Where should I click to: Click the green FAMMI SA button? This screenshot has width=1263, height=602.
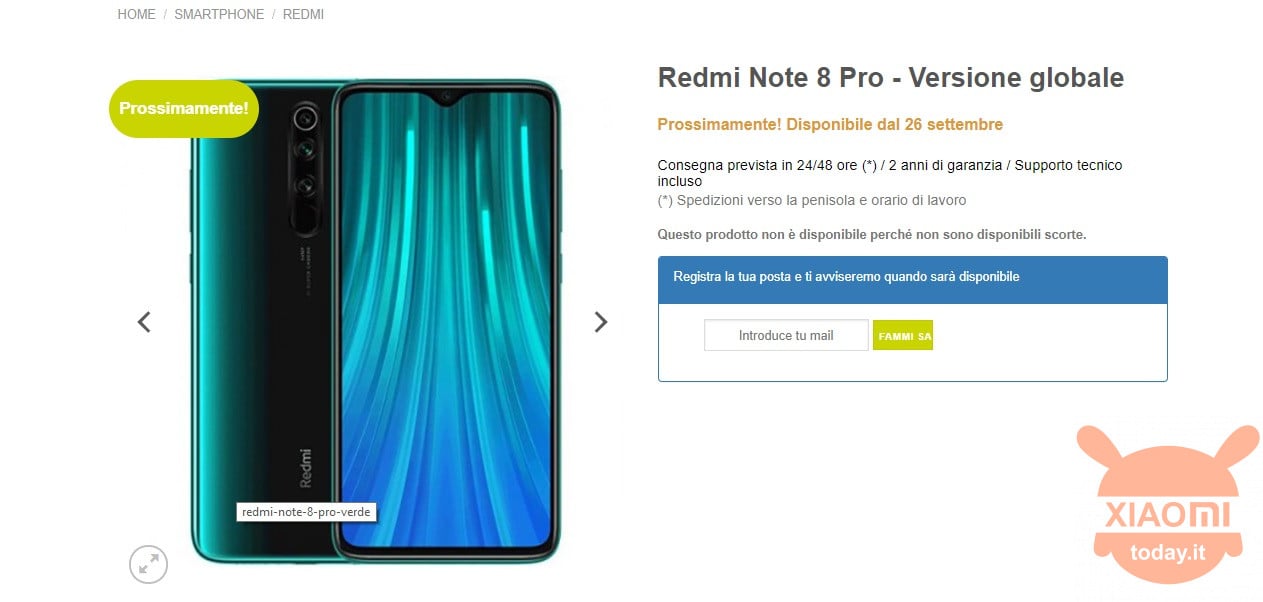[903, 336]
